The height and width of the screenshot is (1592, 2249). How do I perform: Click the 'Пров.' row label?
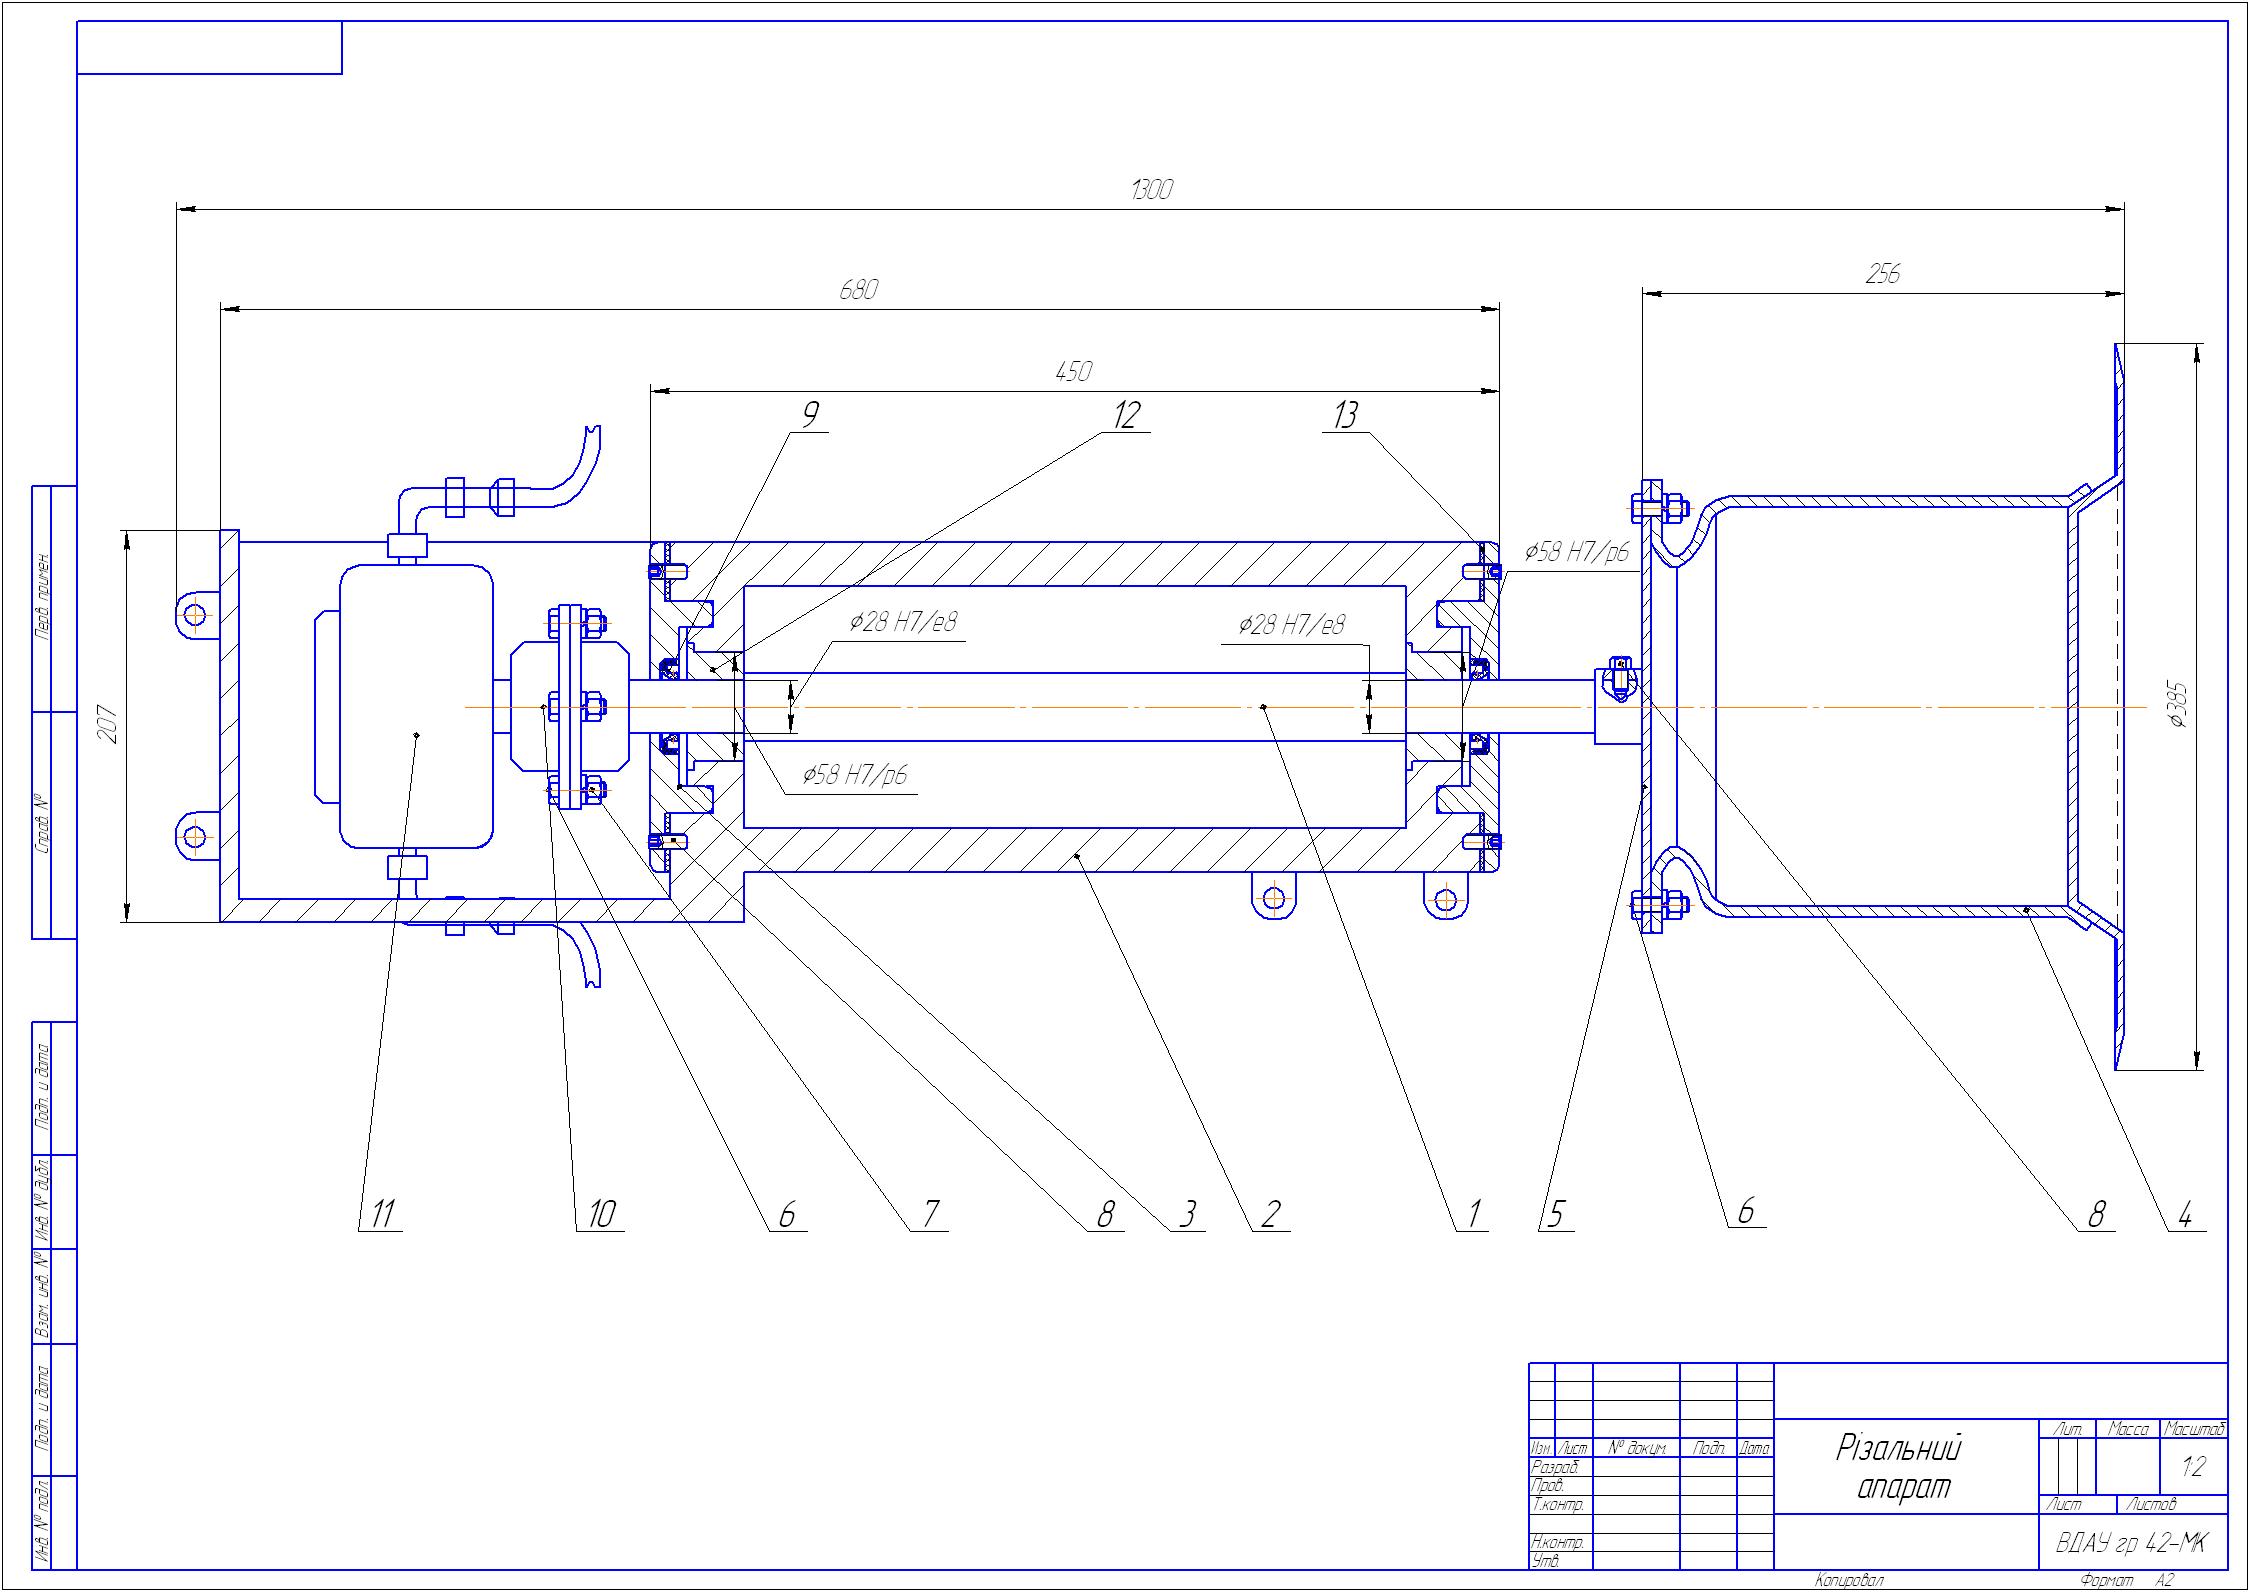(1547, 1486)
